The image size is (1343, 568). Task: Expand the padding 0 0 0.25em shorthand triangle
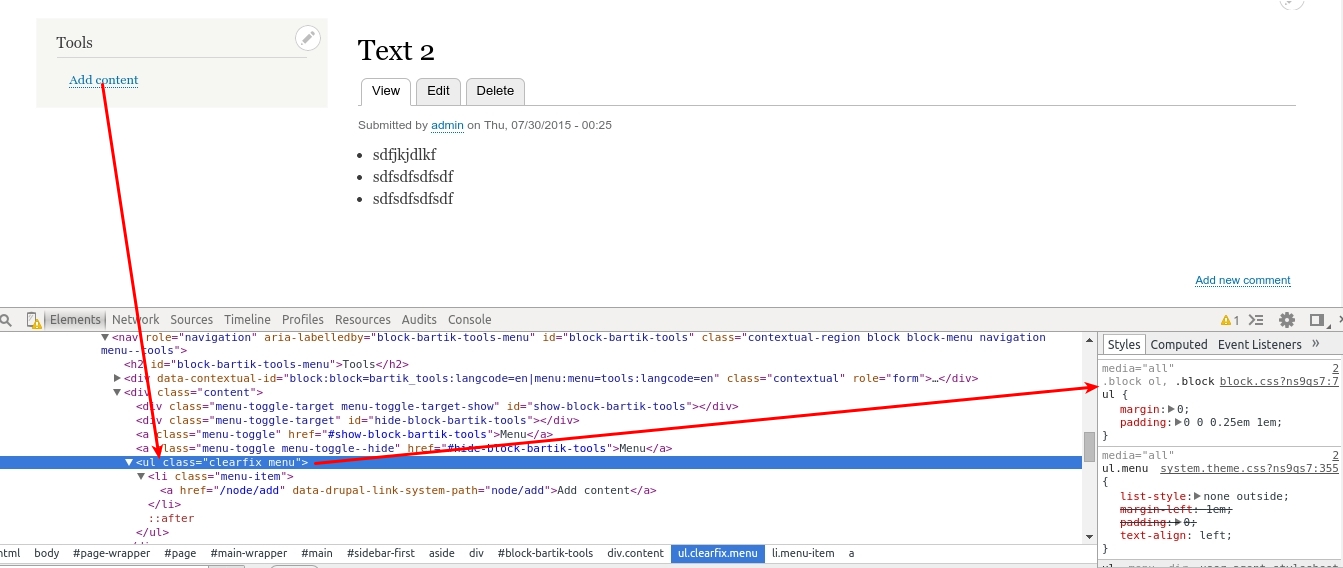coord(1179,423)
